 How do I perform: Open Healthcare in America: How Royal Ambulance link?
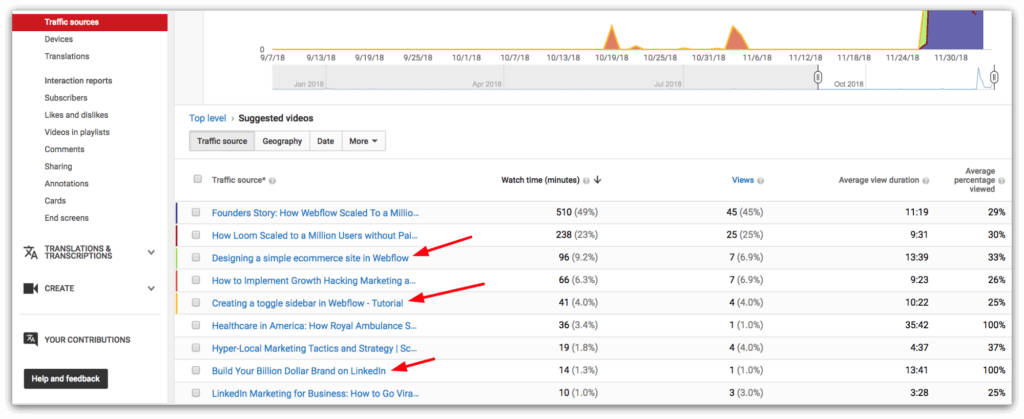(x=315, y=325)
